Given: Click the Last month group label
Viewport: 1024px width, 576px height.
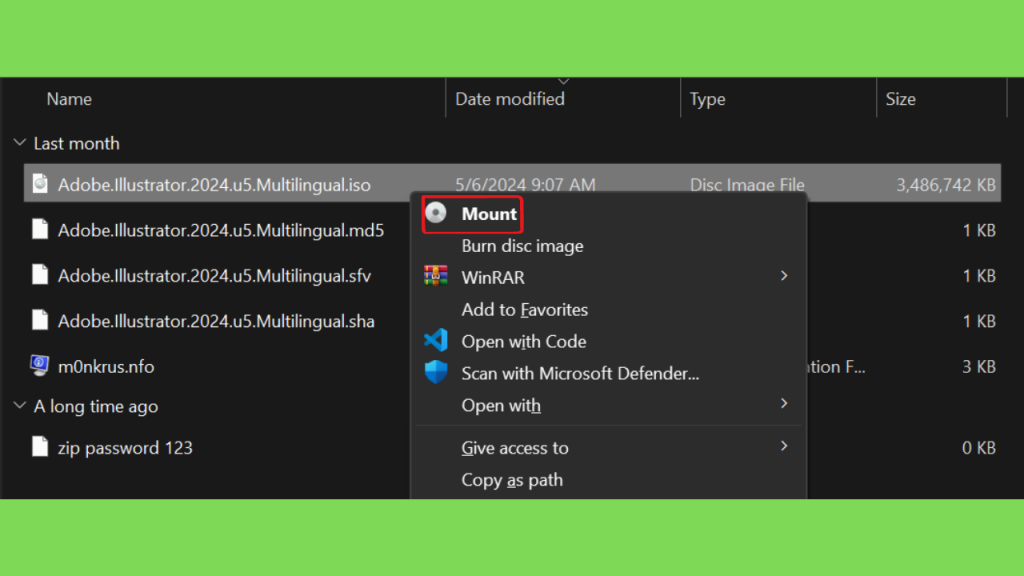Looking at the screenshot, I should [x=76, y=143].
